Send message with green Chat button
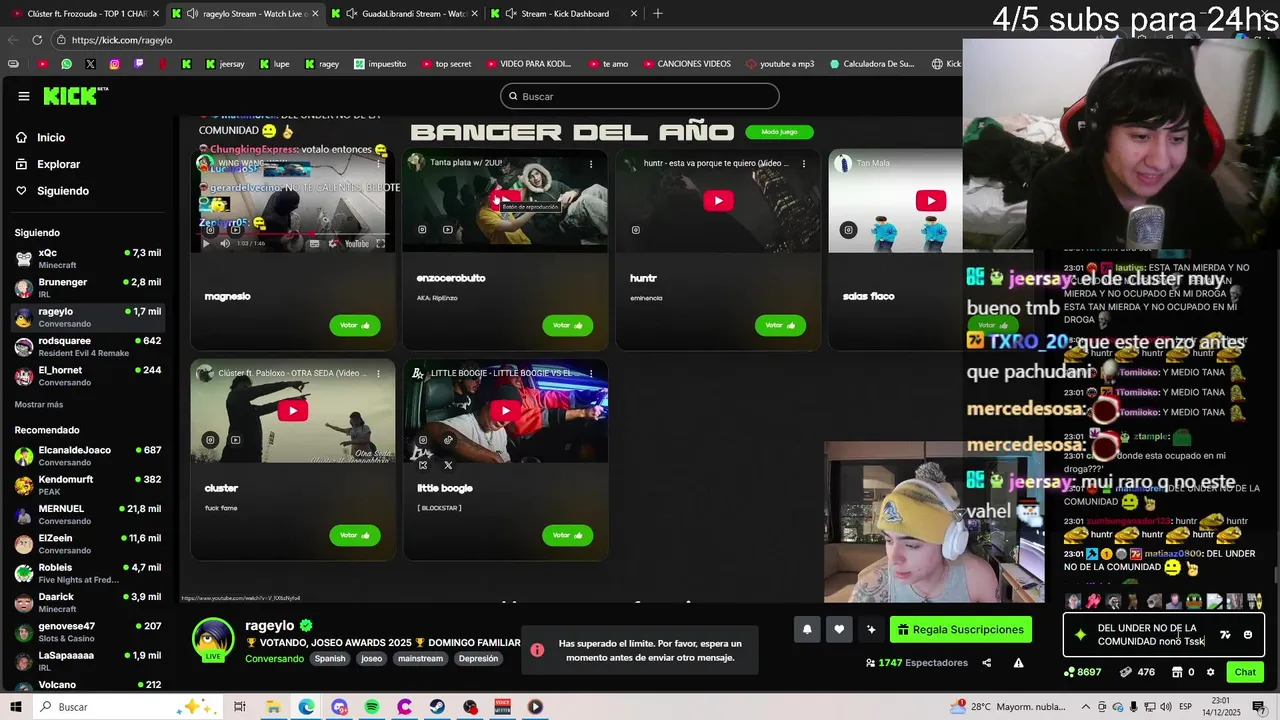 (1245, 672)
